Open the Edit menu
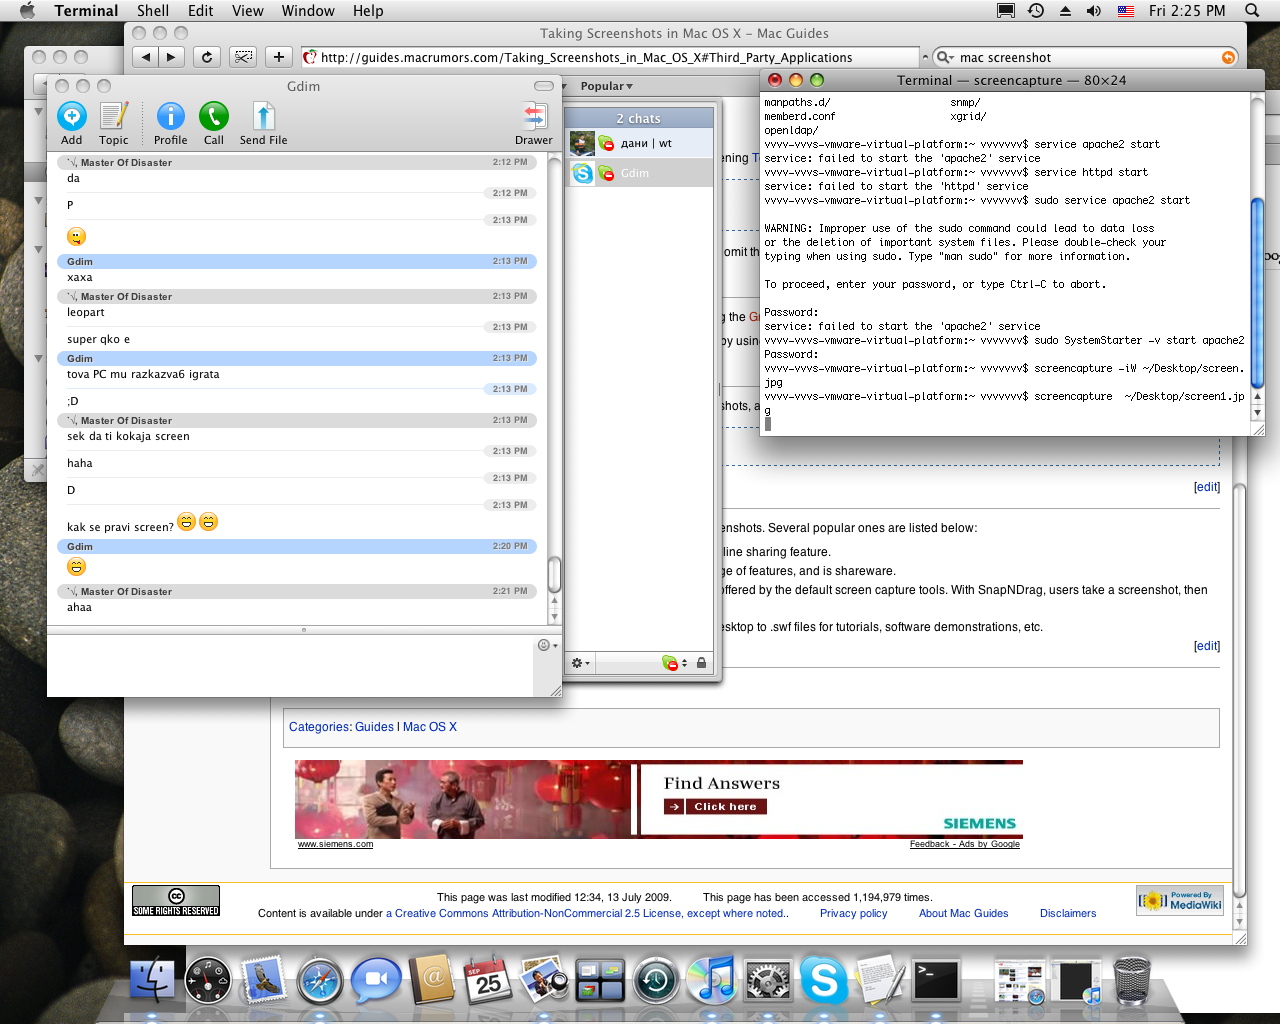 point(201,10)
